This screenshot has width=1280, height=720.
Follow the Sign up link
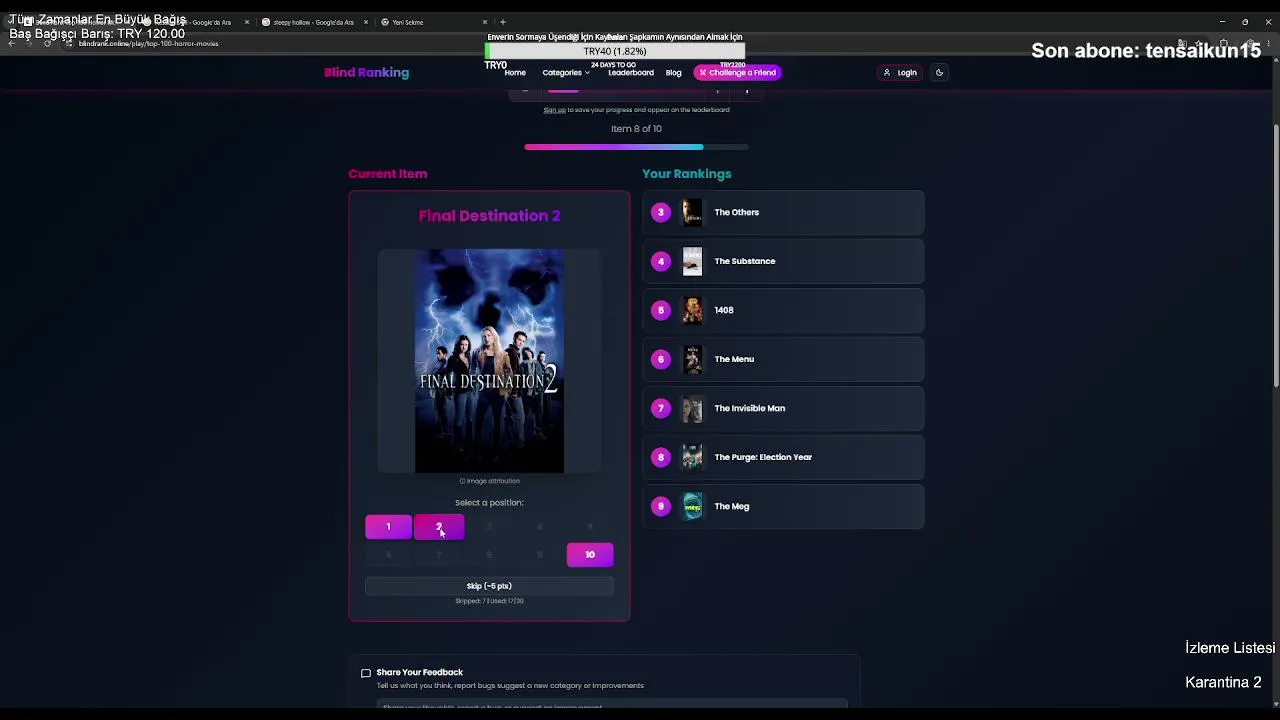[554, 110]
